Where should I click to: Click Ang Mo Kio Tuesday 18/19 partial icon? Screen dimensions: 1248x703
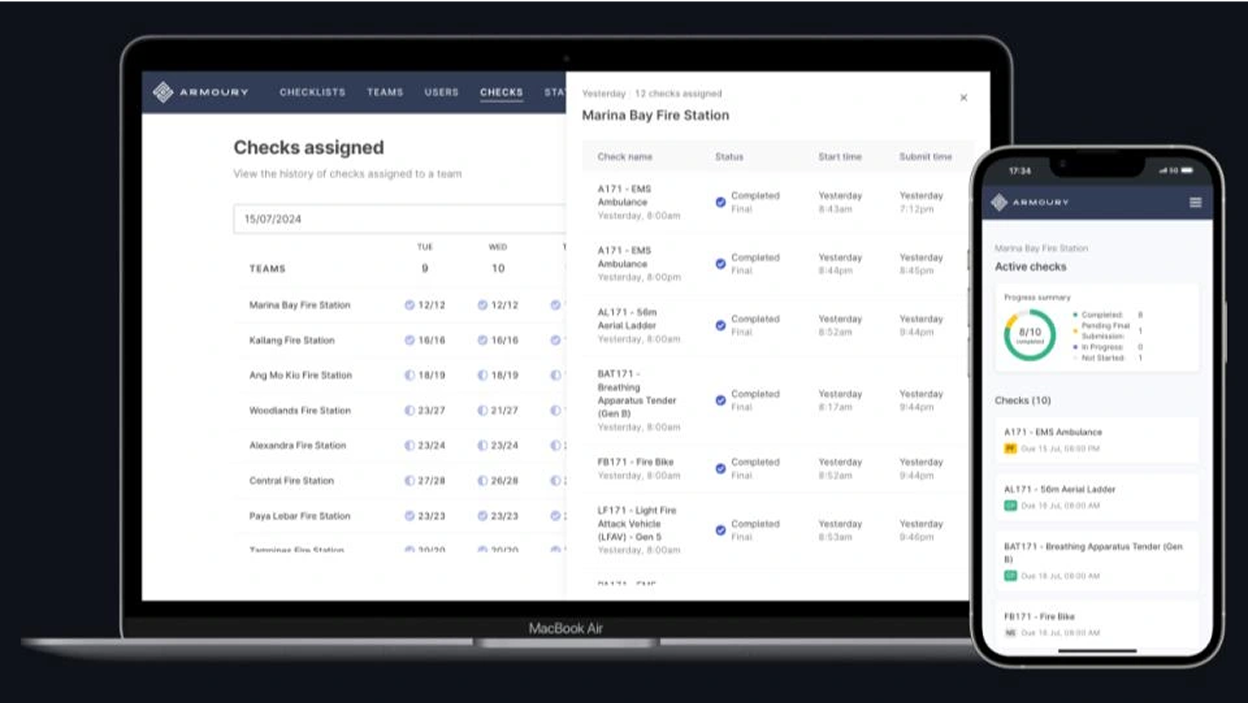(409, 375)
